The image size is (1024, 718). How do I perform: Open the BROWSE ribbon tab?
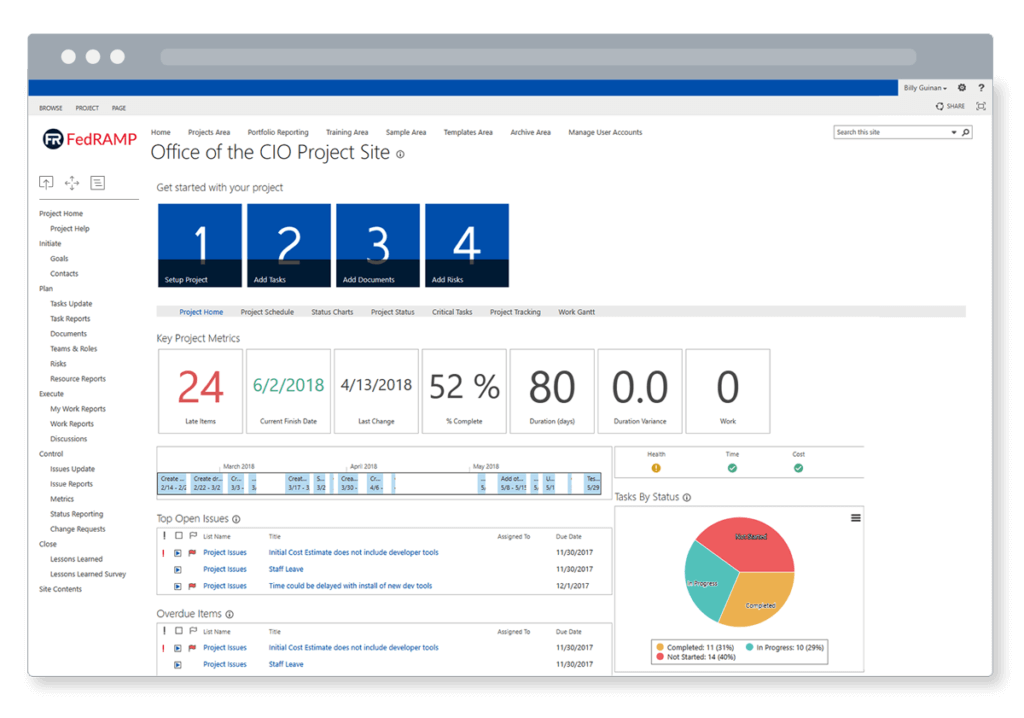[x=50, y=107]
